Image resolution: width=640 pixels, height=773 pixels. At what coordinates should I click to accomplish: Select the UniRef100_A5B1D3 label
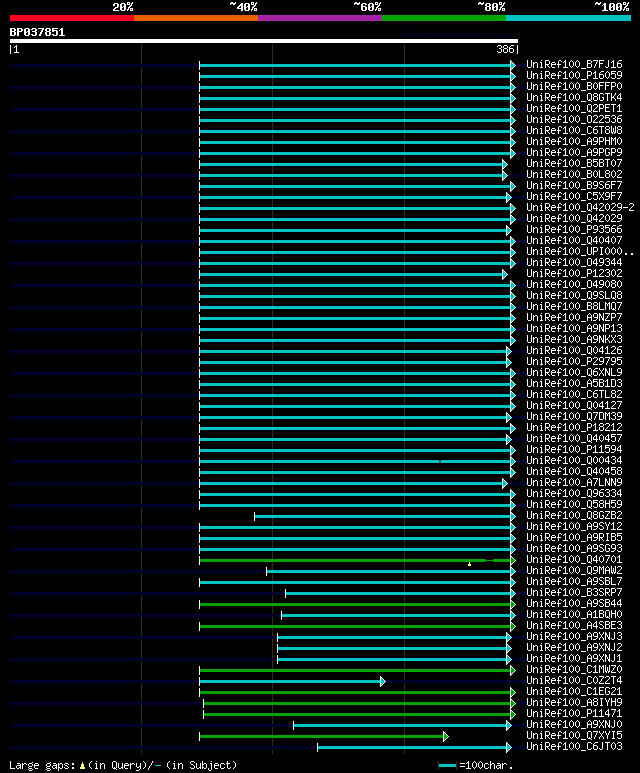click(574, 384)
